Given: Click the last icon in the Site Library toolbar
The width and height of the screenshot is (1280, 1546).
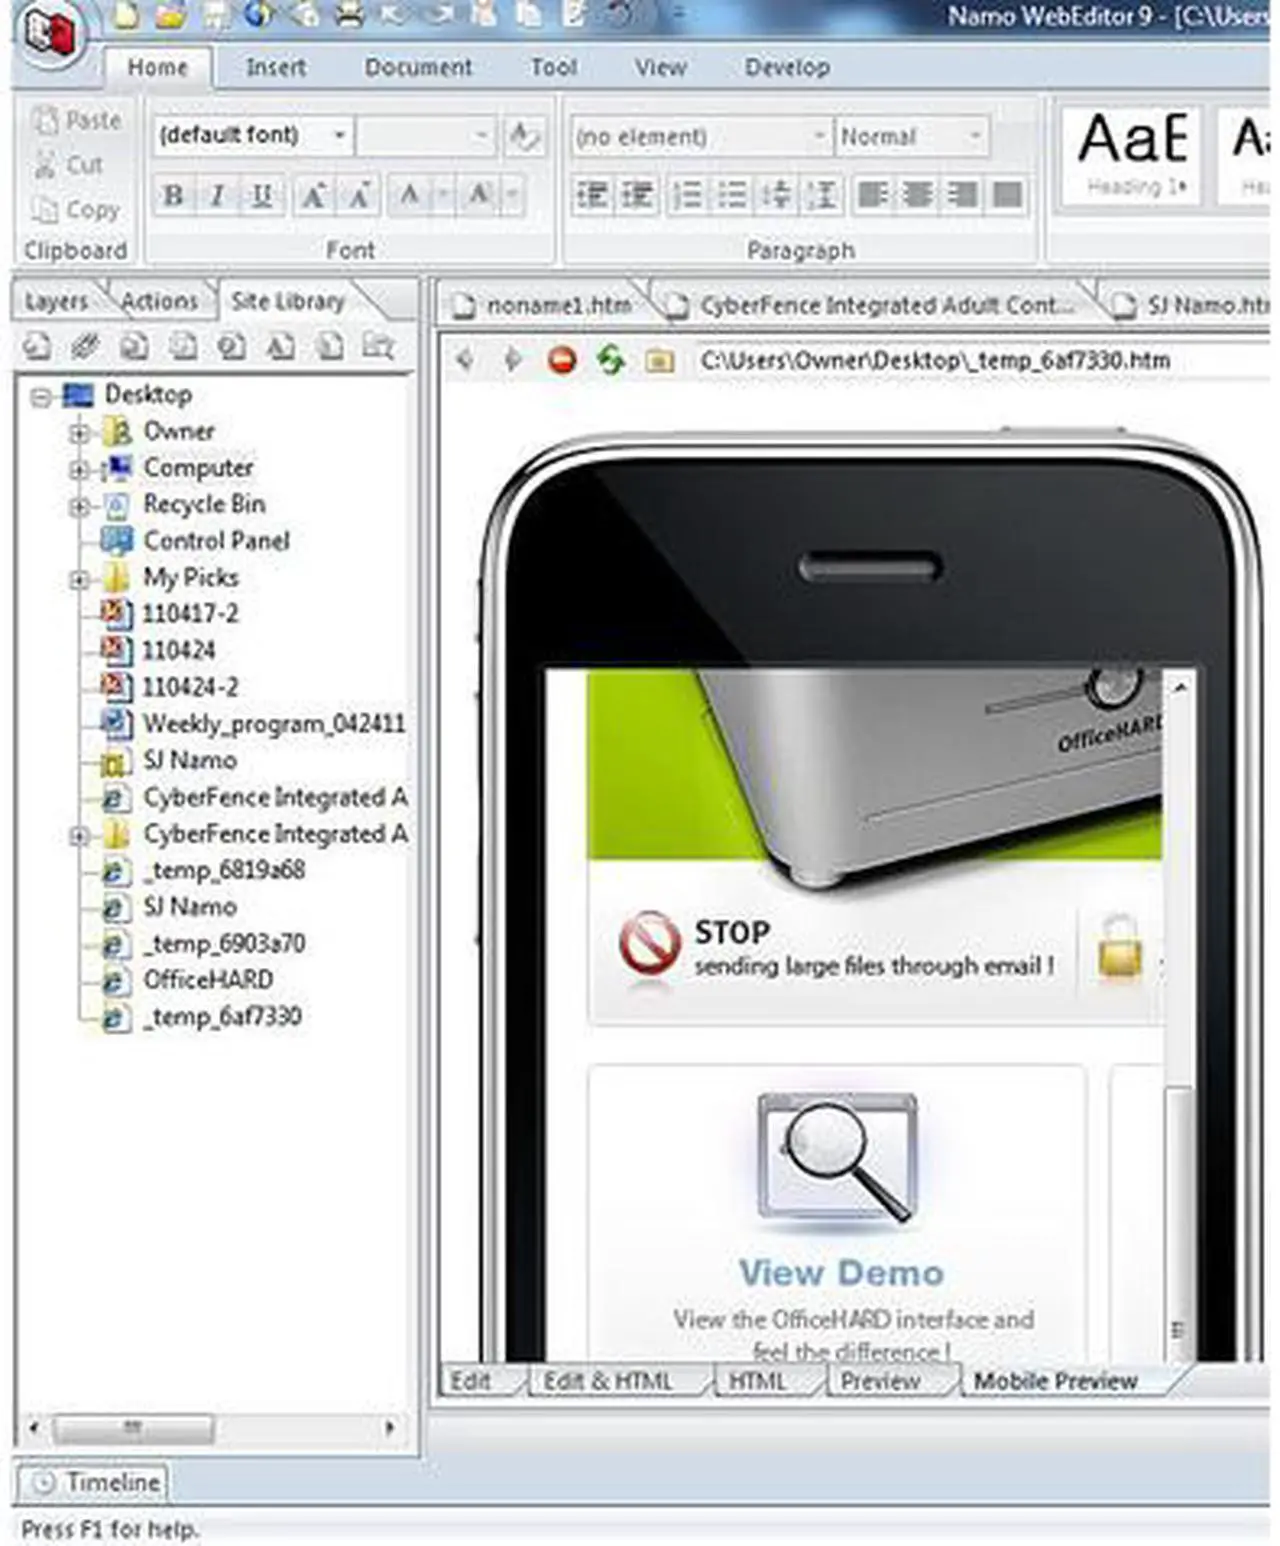Looking at the screenshot, I should click(x=377, y=346).
